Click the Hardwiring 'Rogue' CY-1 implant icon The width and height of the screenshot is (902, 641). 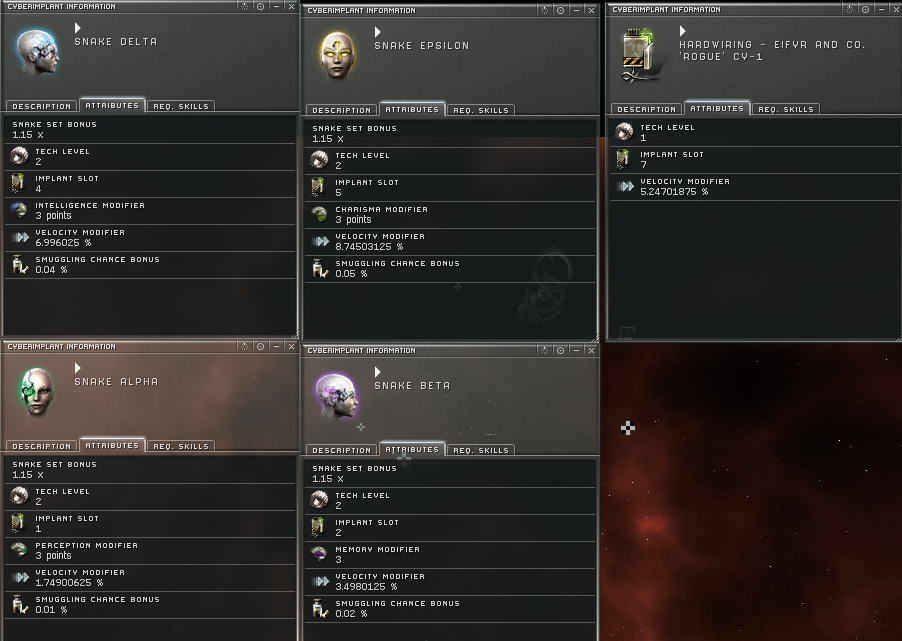pos(639,55)
